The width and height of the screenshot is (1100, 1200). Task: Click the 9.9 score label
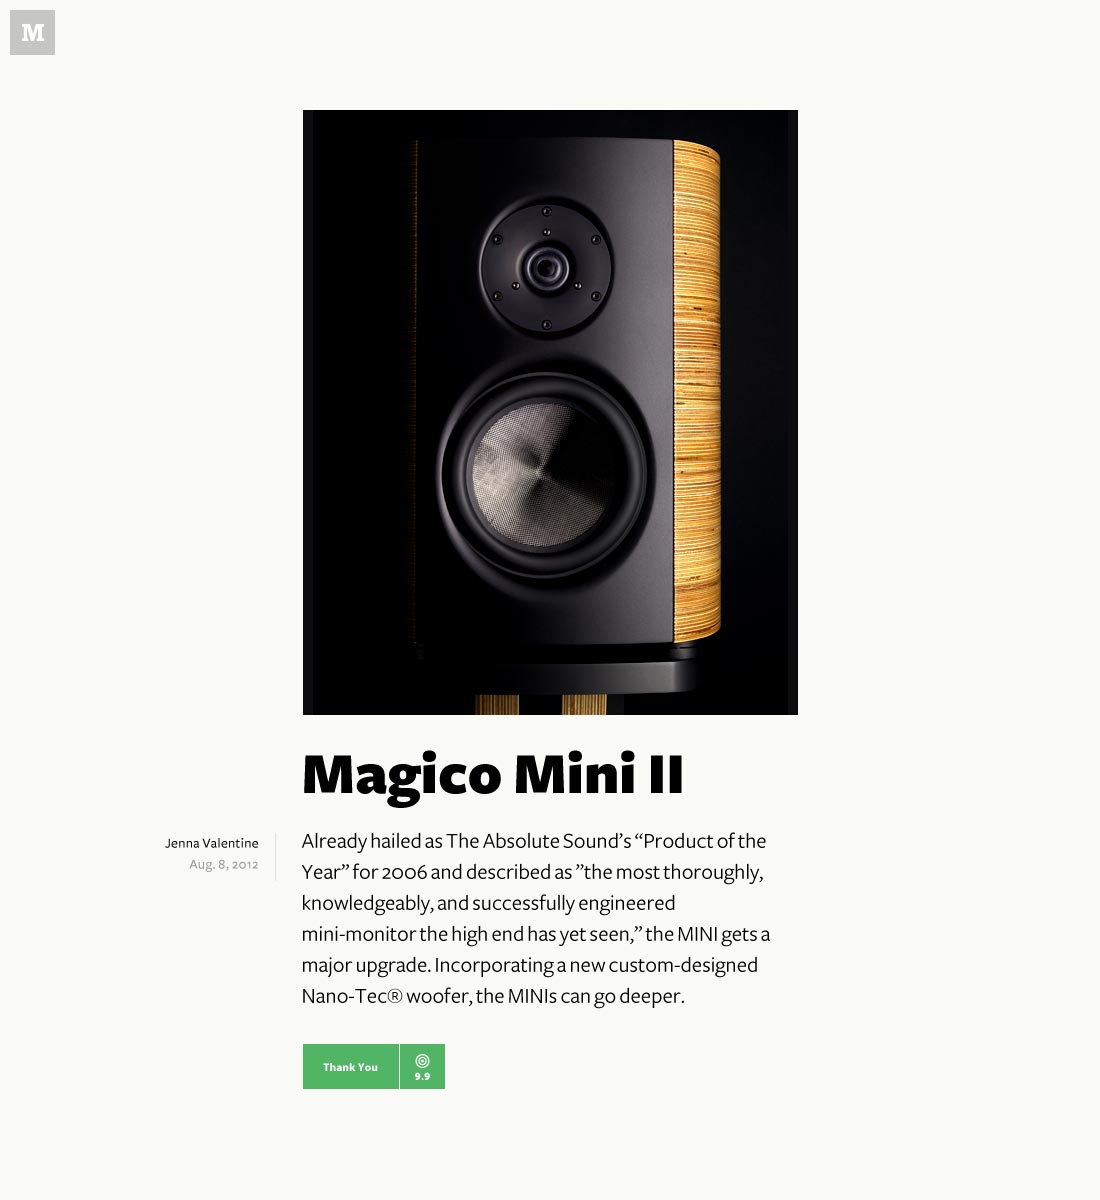point(422,1077)
